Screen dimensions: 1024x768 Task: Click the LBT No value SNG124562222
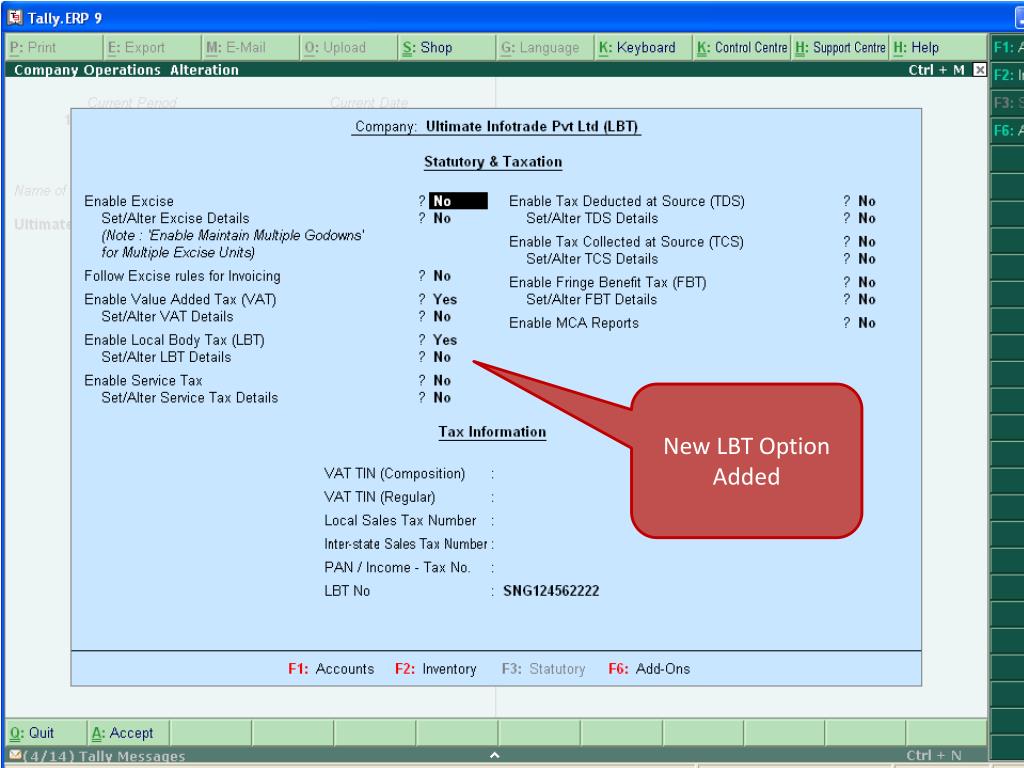click(551, 591)
